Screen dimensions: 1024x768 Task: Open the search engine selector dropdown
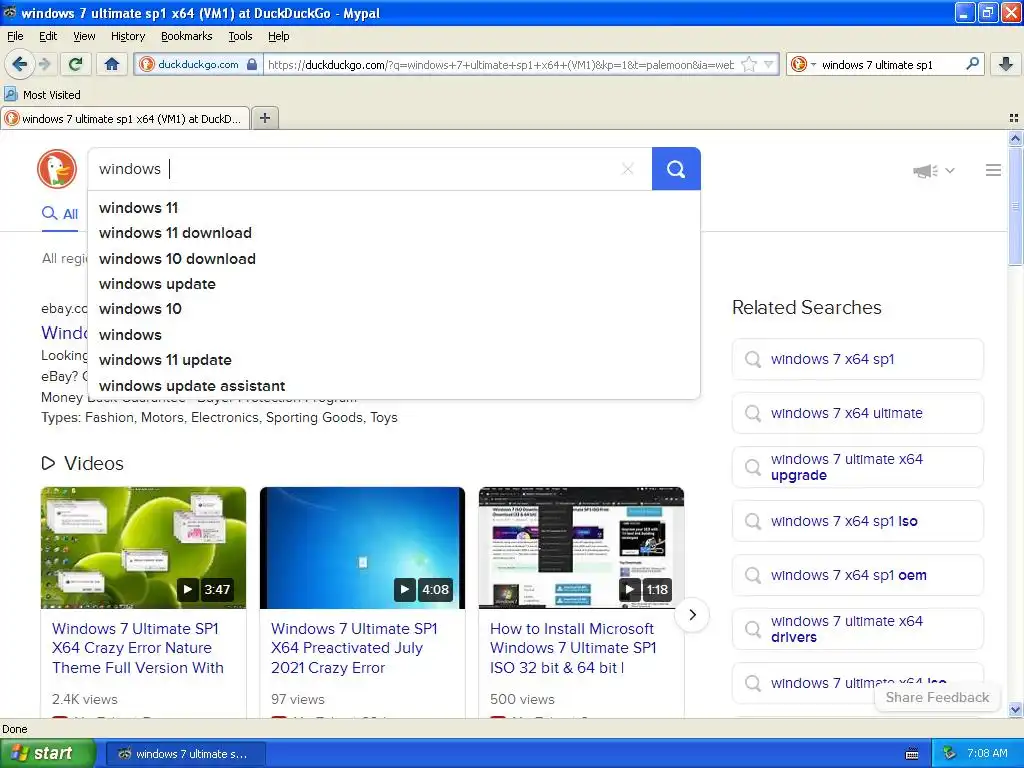pos(804,64)
